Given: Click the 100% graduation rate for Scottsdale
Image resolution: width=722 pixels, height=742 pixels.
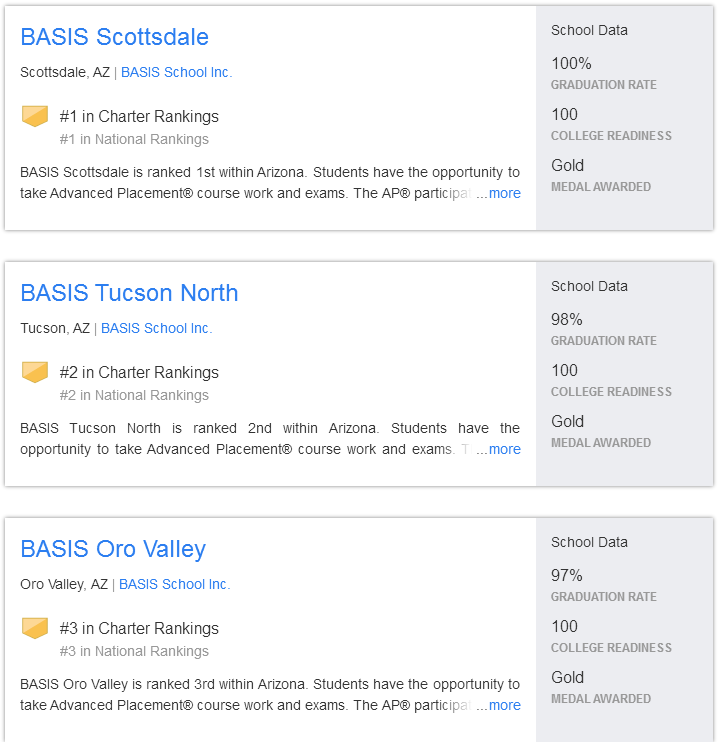Looking at the screenshot, I should tap(571, 63).
